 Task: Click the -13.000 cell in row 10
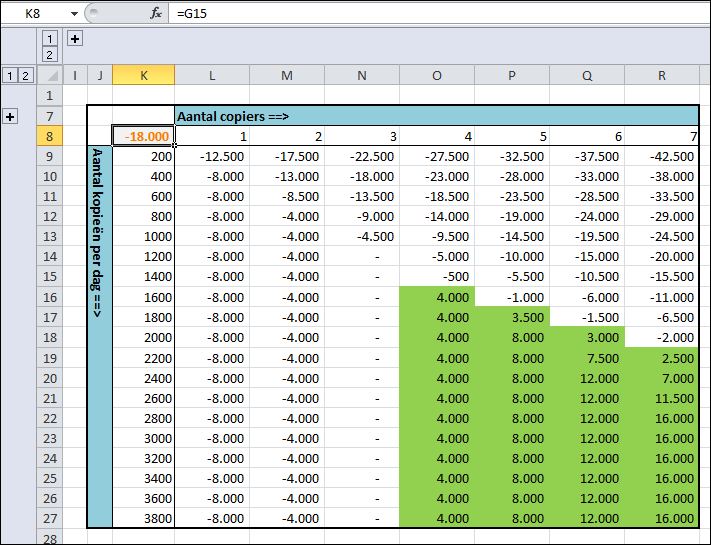(x=287, y=176)
